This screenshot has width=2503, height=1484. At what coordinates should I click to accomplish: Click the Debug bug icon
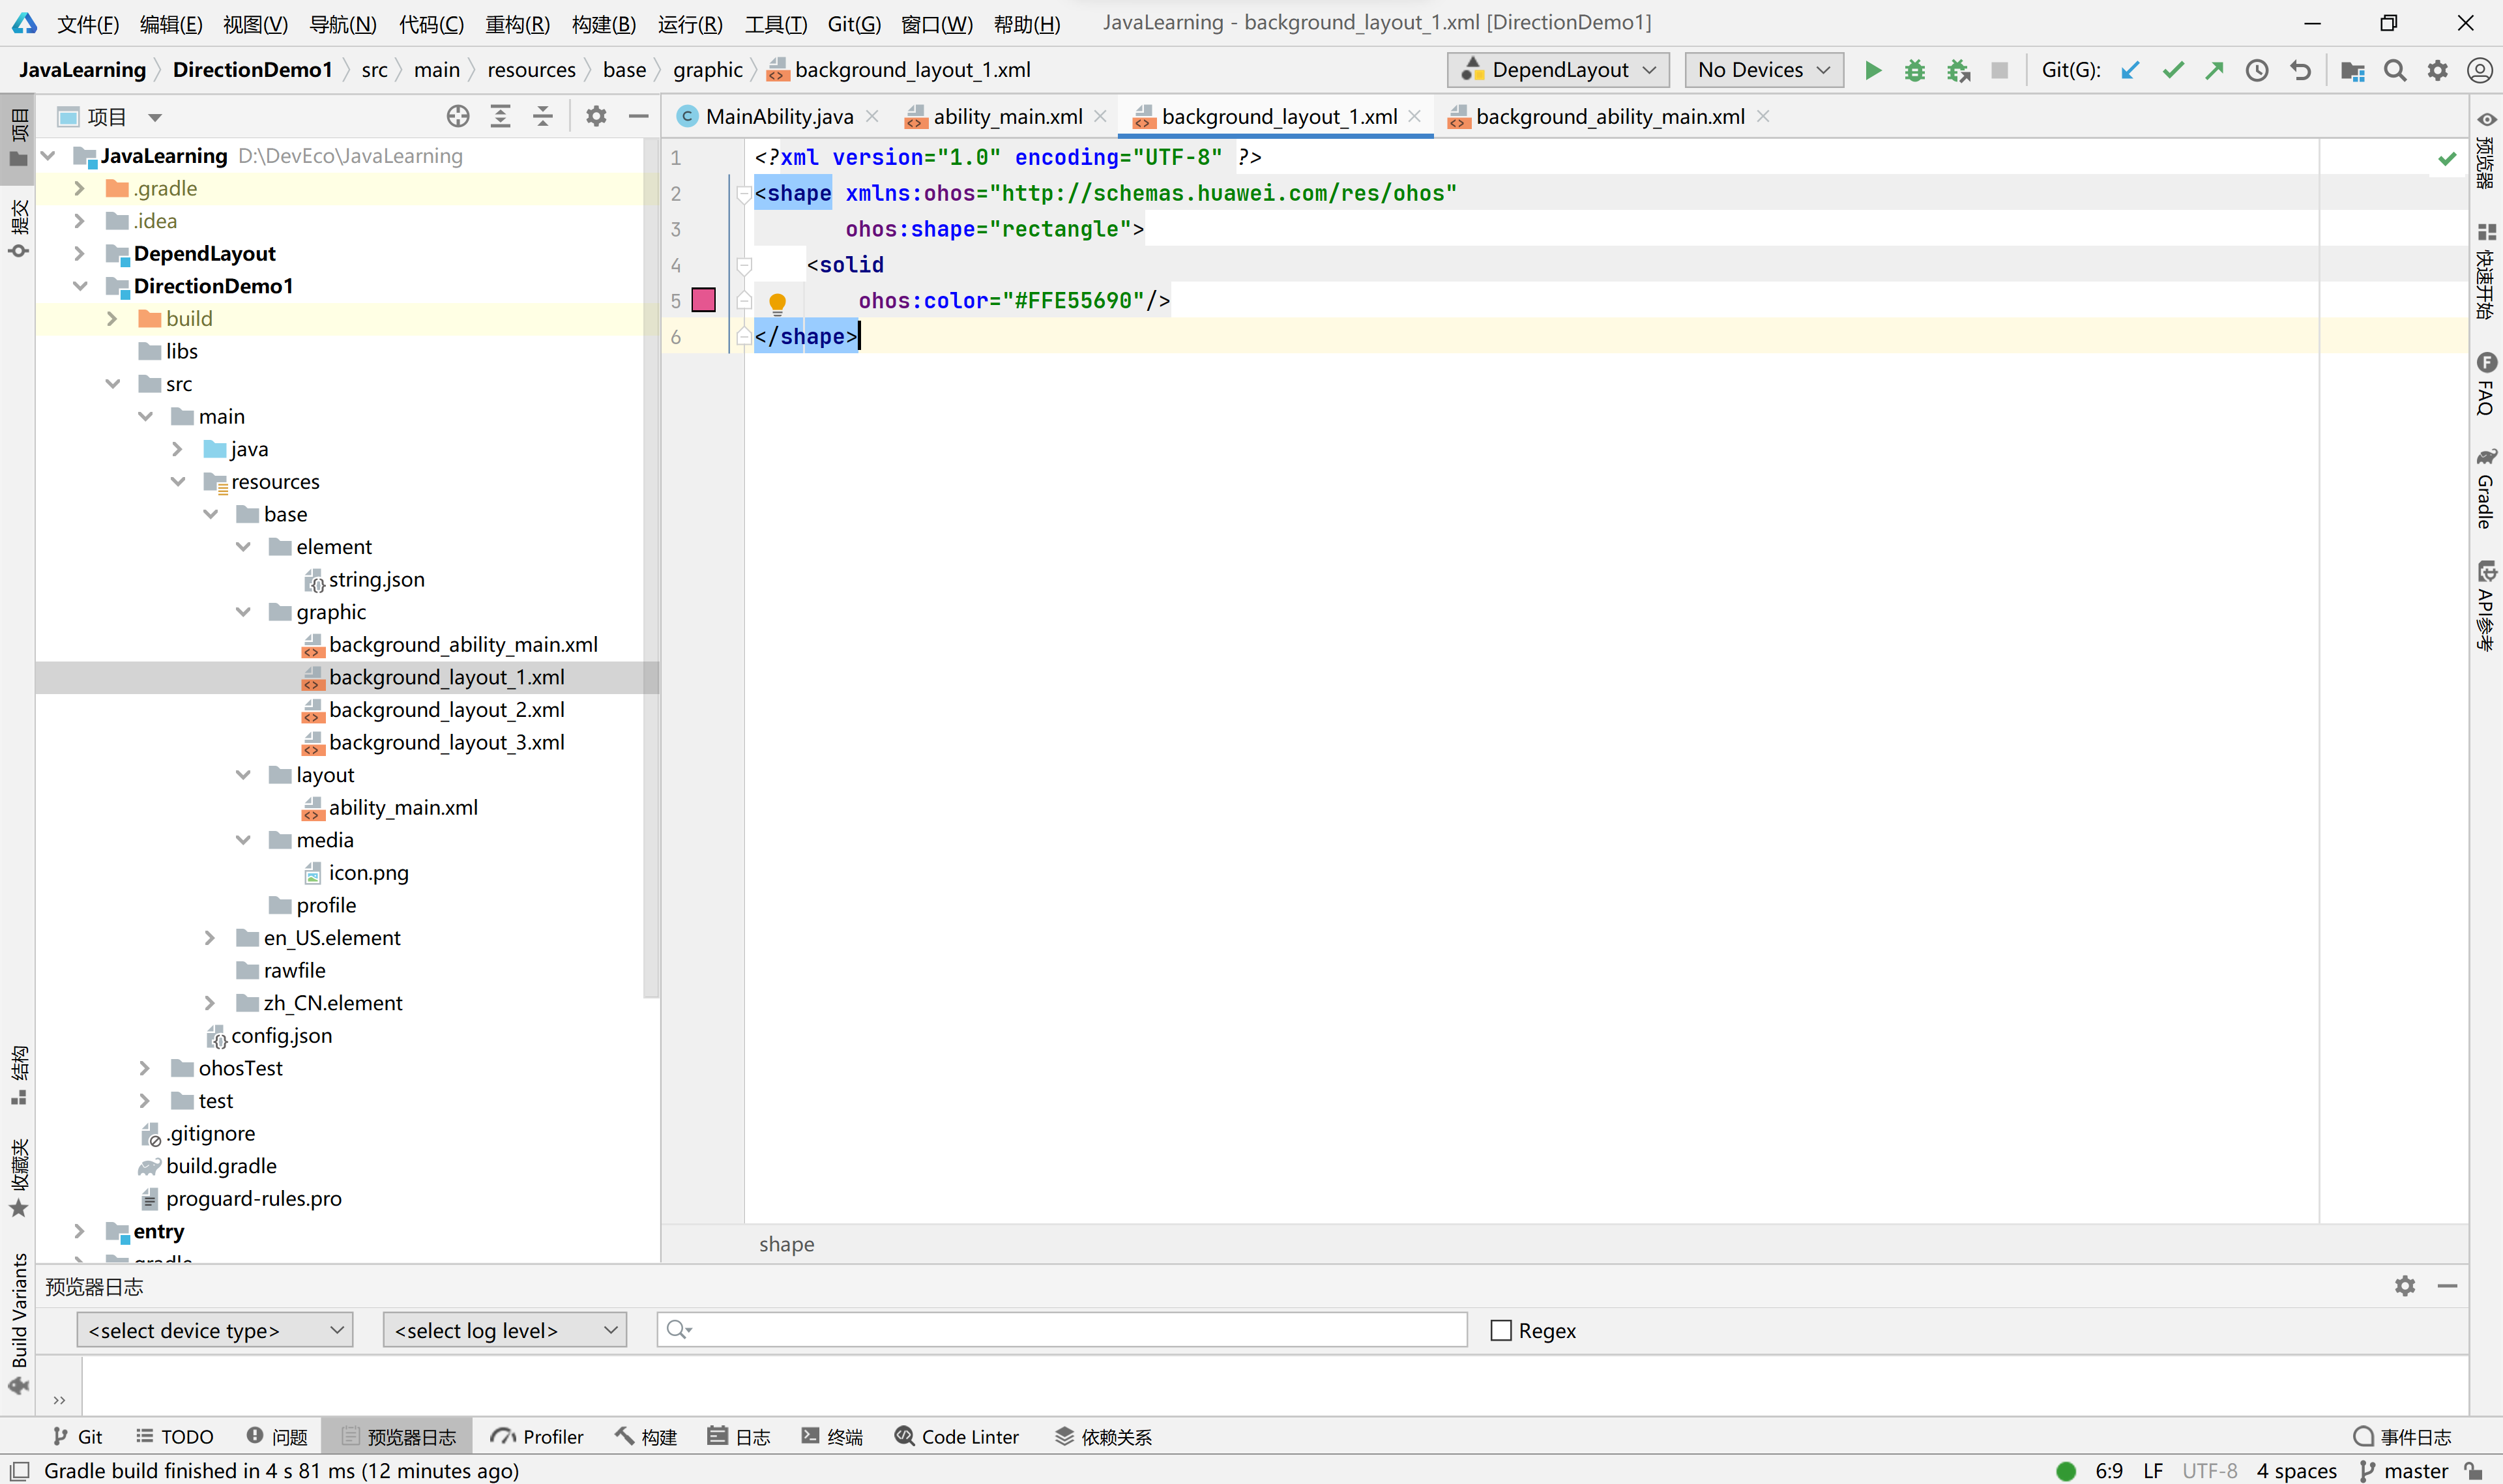(x=1914, y=70)
